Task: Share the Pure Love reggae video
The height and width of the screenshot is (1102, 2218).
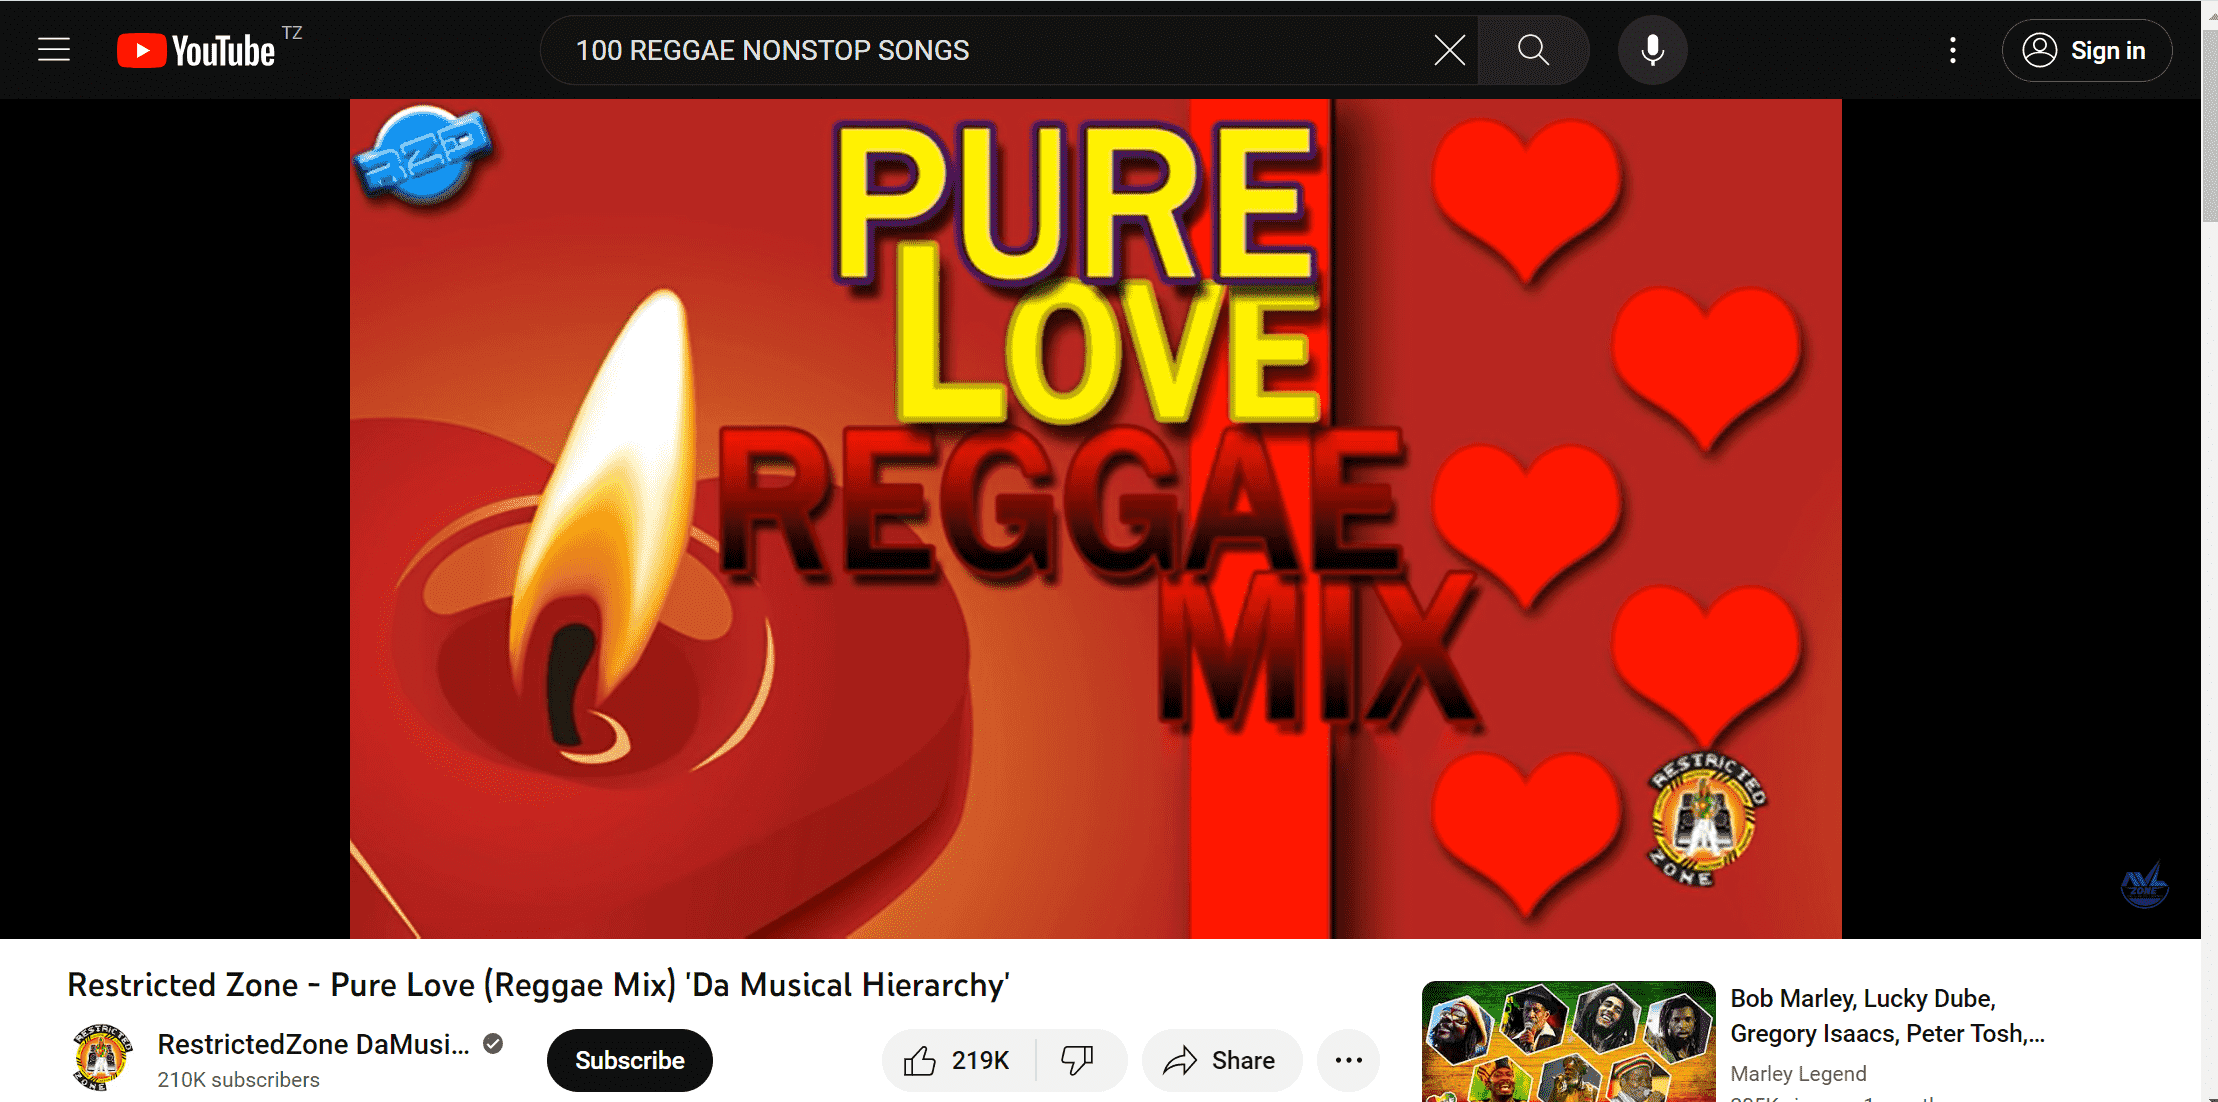Action: 1222,1060
